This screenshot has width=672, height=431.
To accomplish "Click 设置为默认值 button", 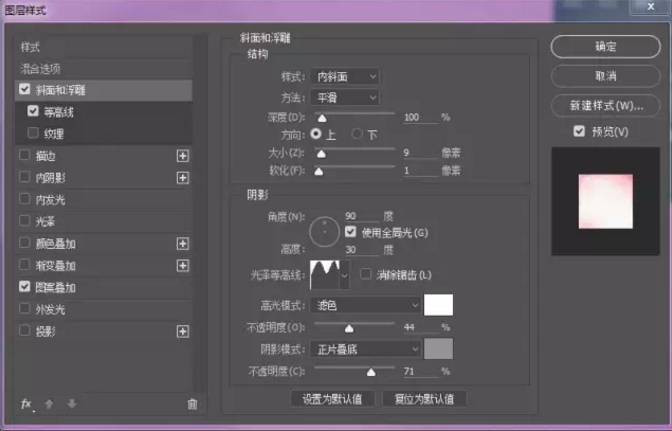I will click(333, 399).
